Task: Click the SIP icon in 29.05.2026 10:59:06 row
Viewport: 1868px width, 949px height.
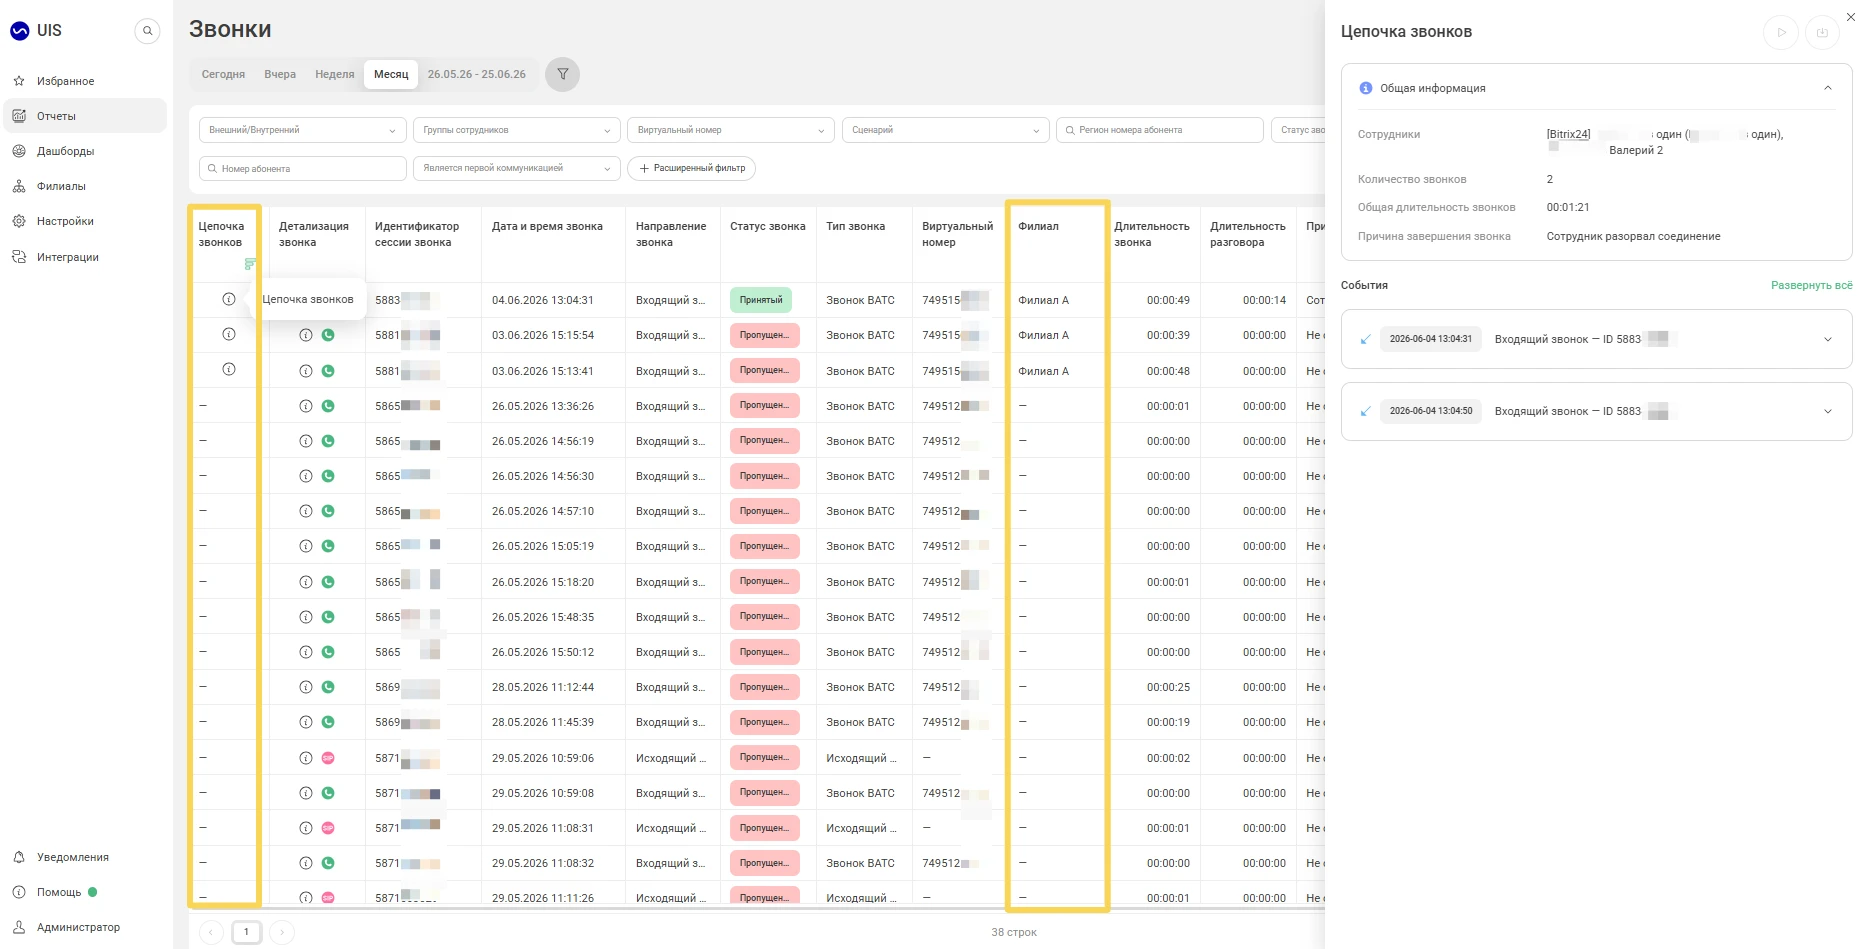Action: click(x=328, y=758)
